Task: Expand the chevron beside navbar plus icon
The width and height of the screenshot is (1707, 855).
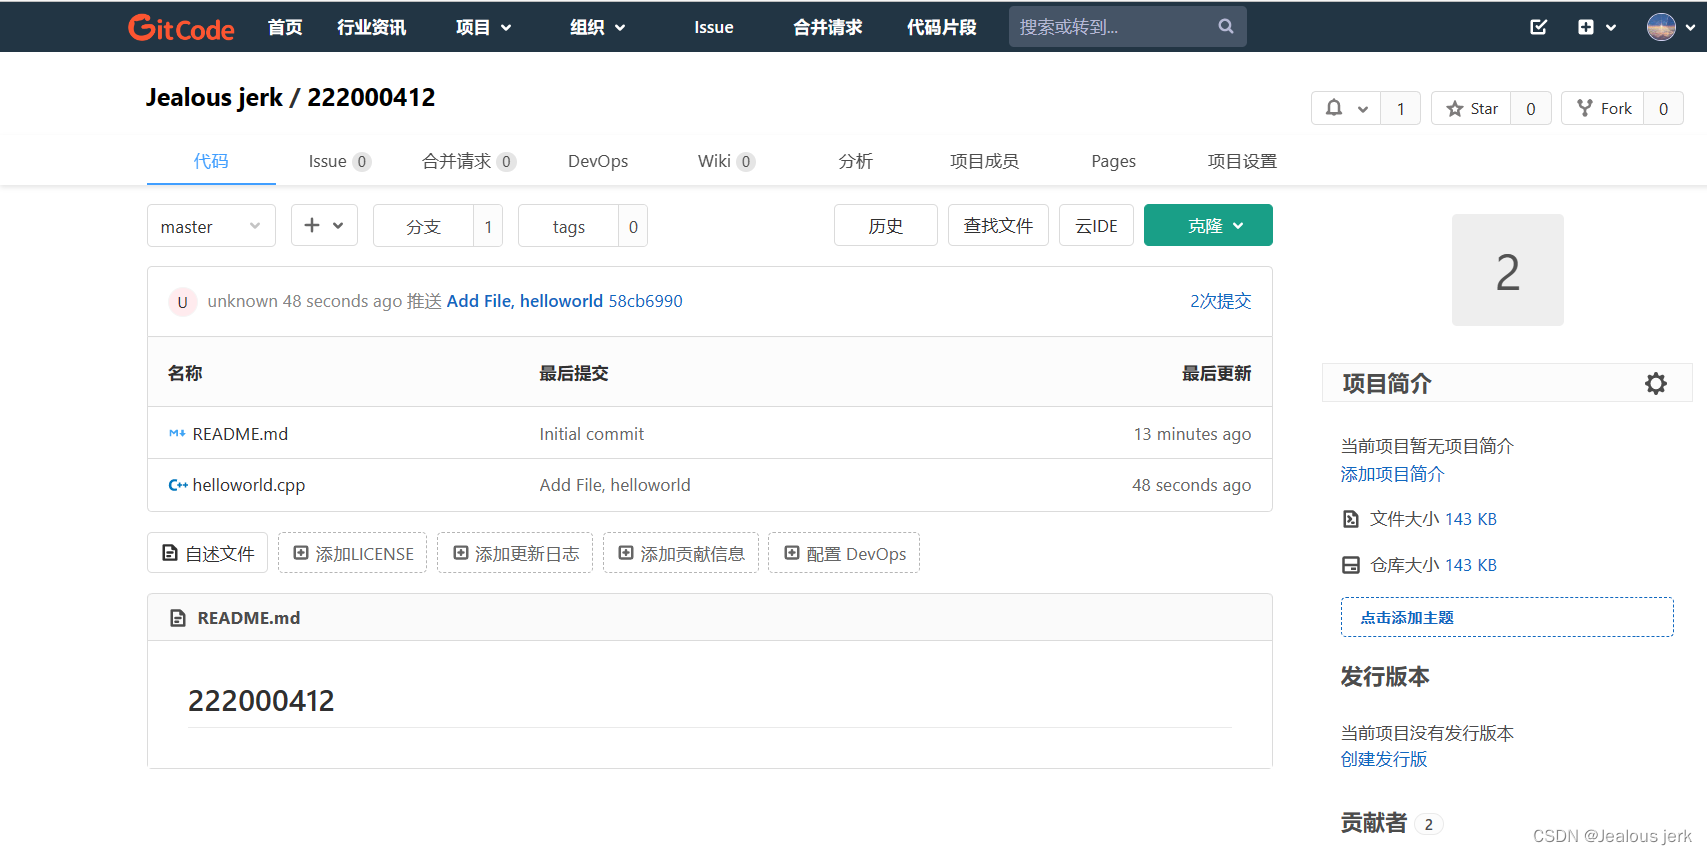Action: tap(1611, 27)
